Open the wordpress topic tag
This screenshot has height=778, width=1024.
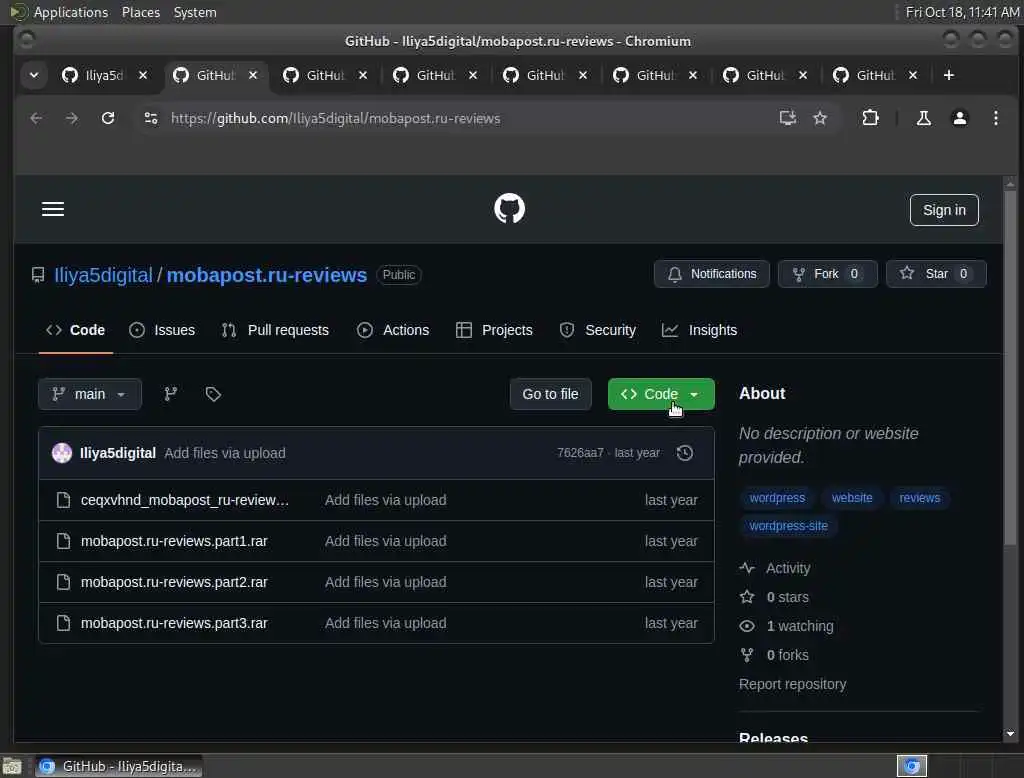tap(777, 498)
